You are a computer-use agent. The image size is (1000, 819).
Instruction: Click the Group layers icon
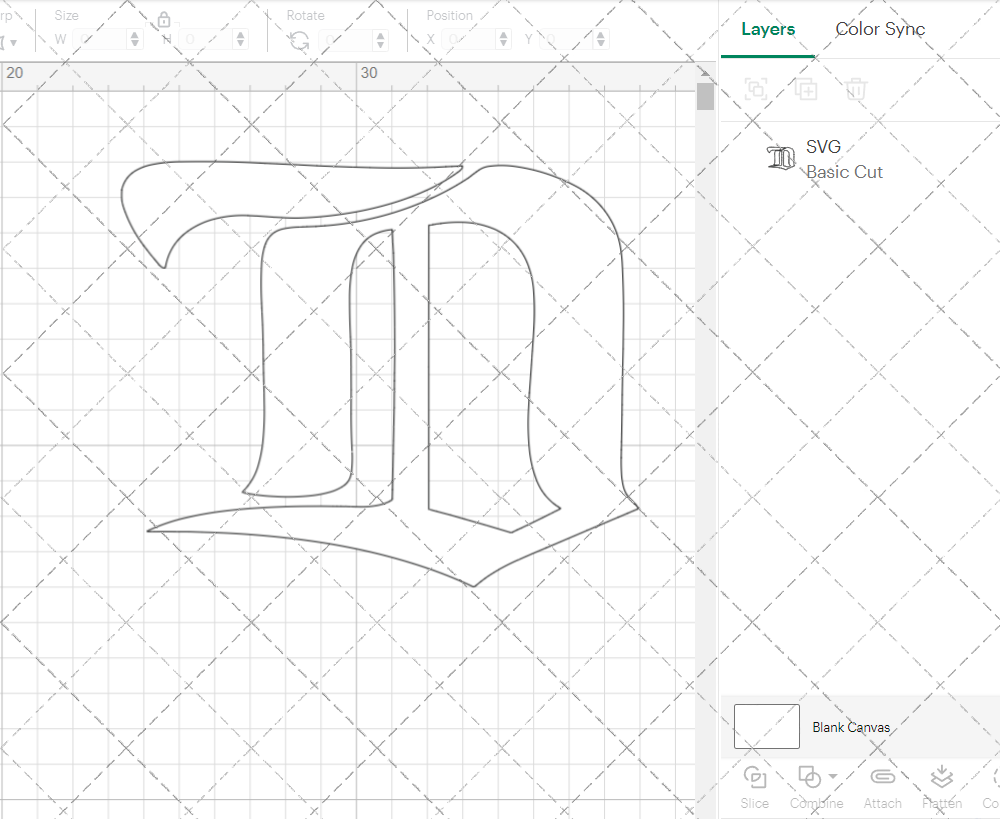756,89
